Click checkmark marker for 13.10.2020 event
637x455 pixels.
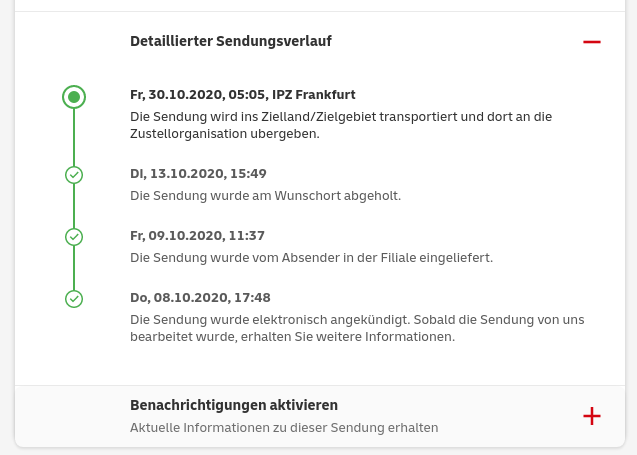click(x=74, y=175)
